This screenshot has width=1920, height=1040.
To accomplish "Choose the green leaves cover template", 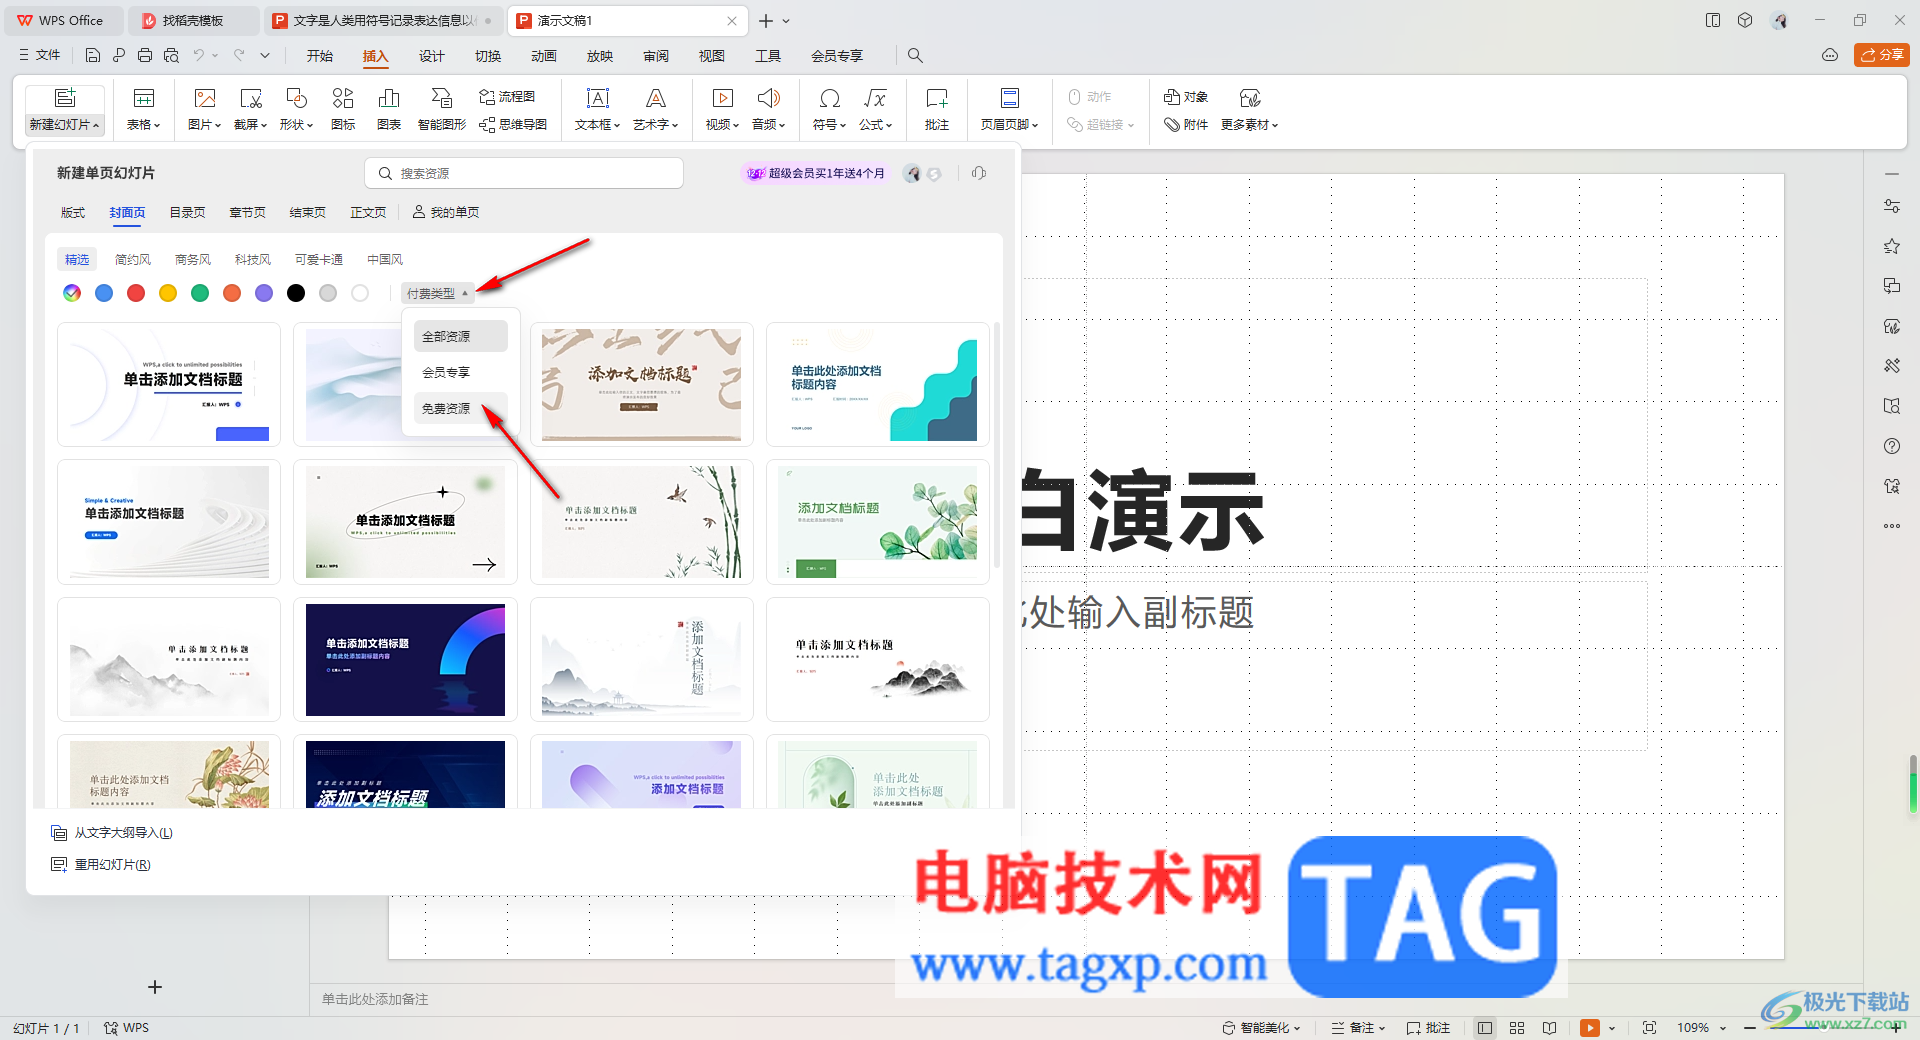I will (878, 522).
